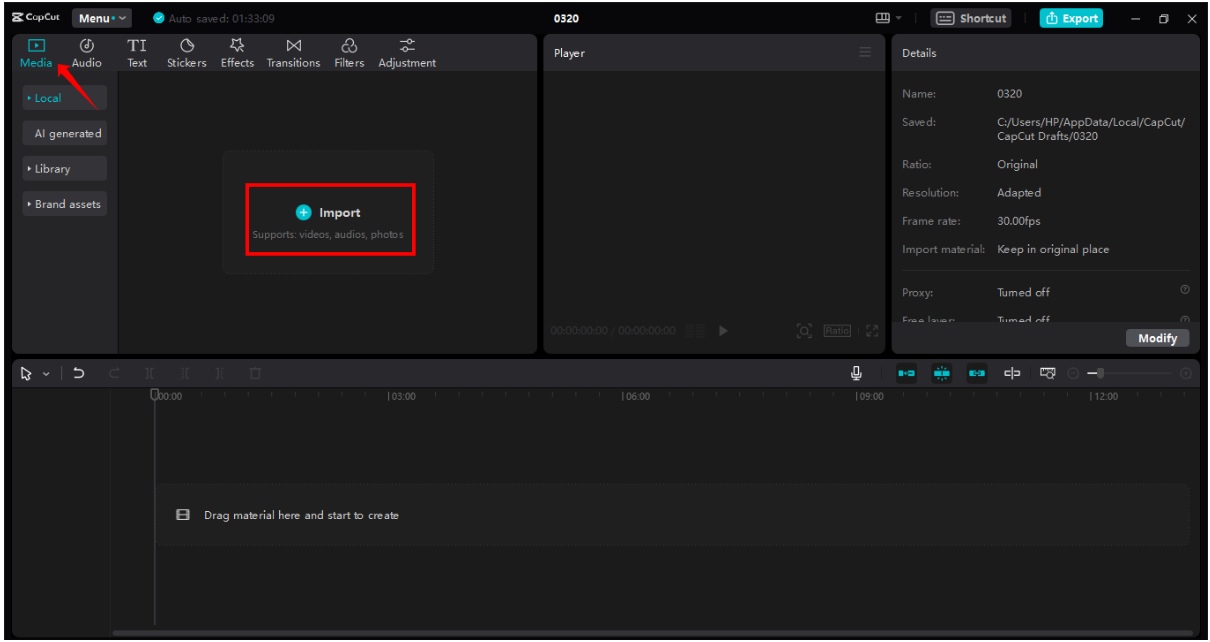The height and width of the screenshot is (642, 1210).
Task: Toggle the player grid compare icon
Action: (x=695, y=330)
